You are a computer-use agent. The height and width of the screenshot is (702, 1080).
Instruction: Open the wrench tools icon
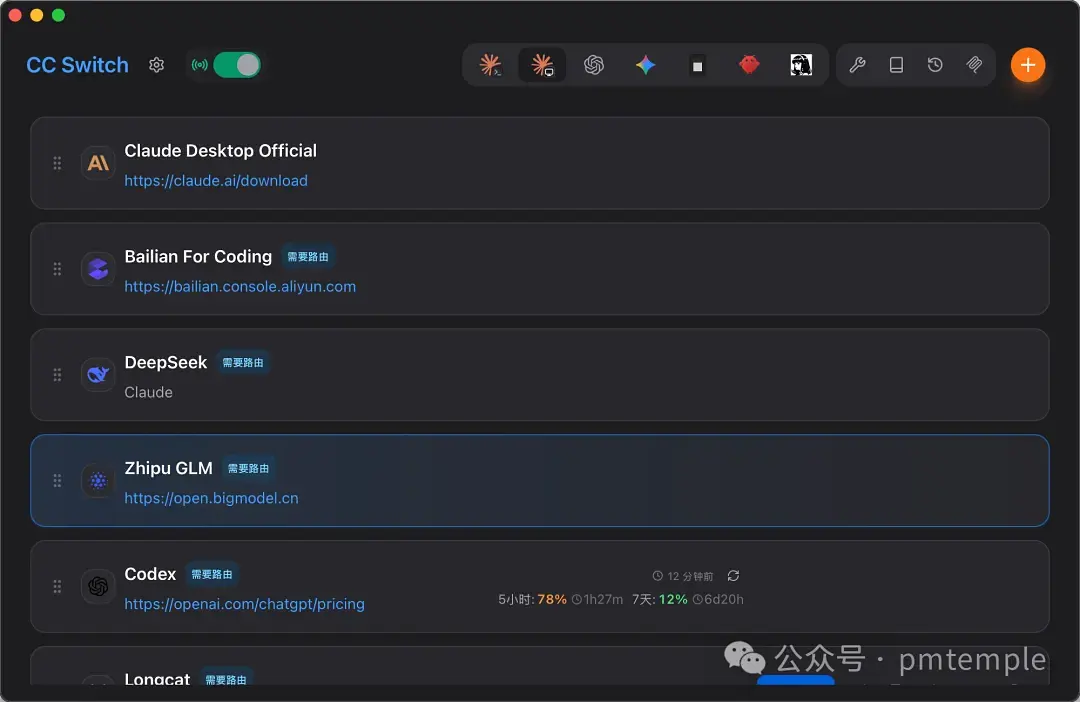[858, 65]
